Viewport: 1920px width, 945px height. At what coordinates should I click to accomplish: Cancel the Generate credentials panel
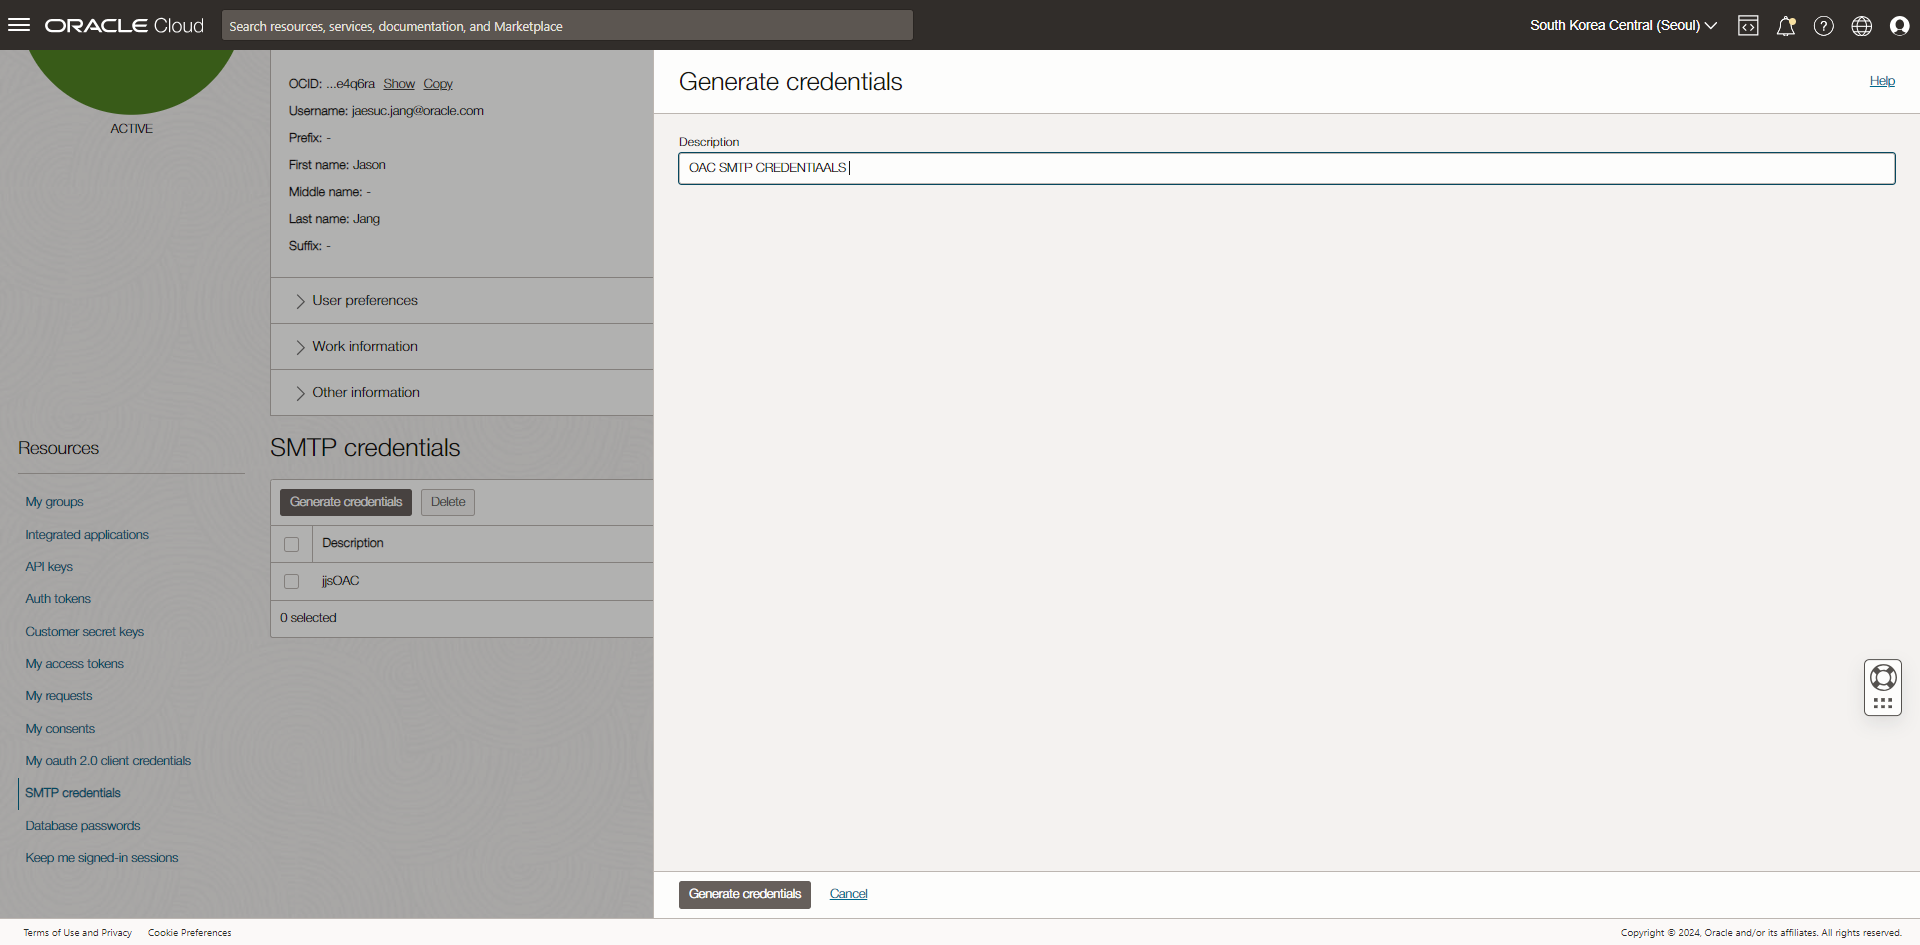tap(849, 894)
